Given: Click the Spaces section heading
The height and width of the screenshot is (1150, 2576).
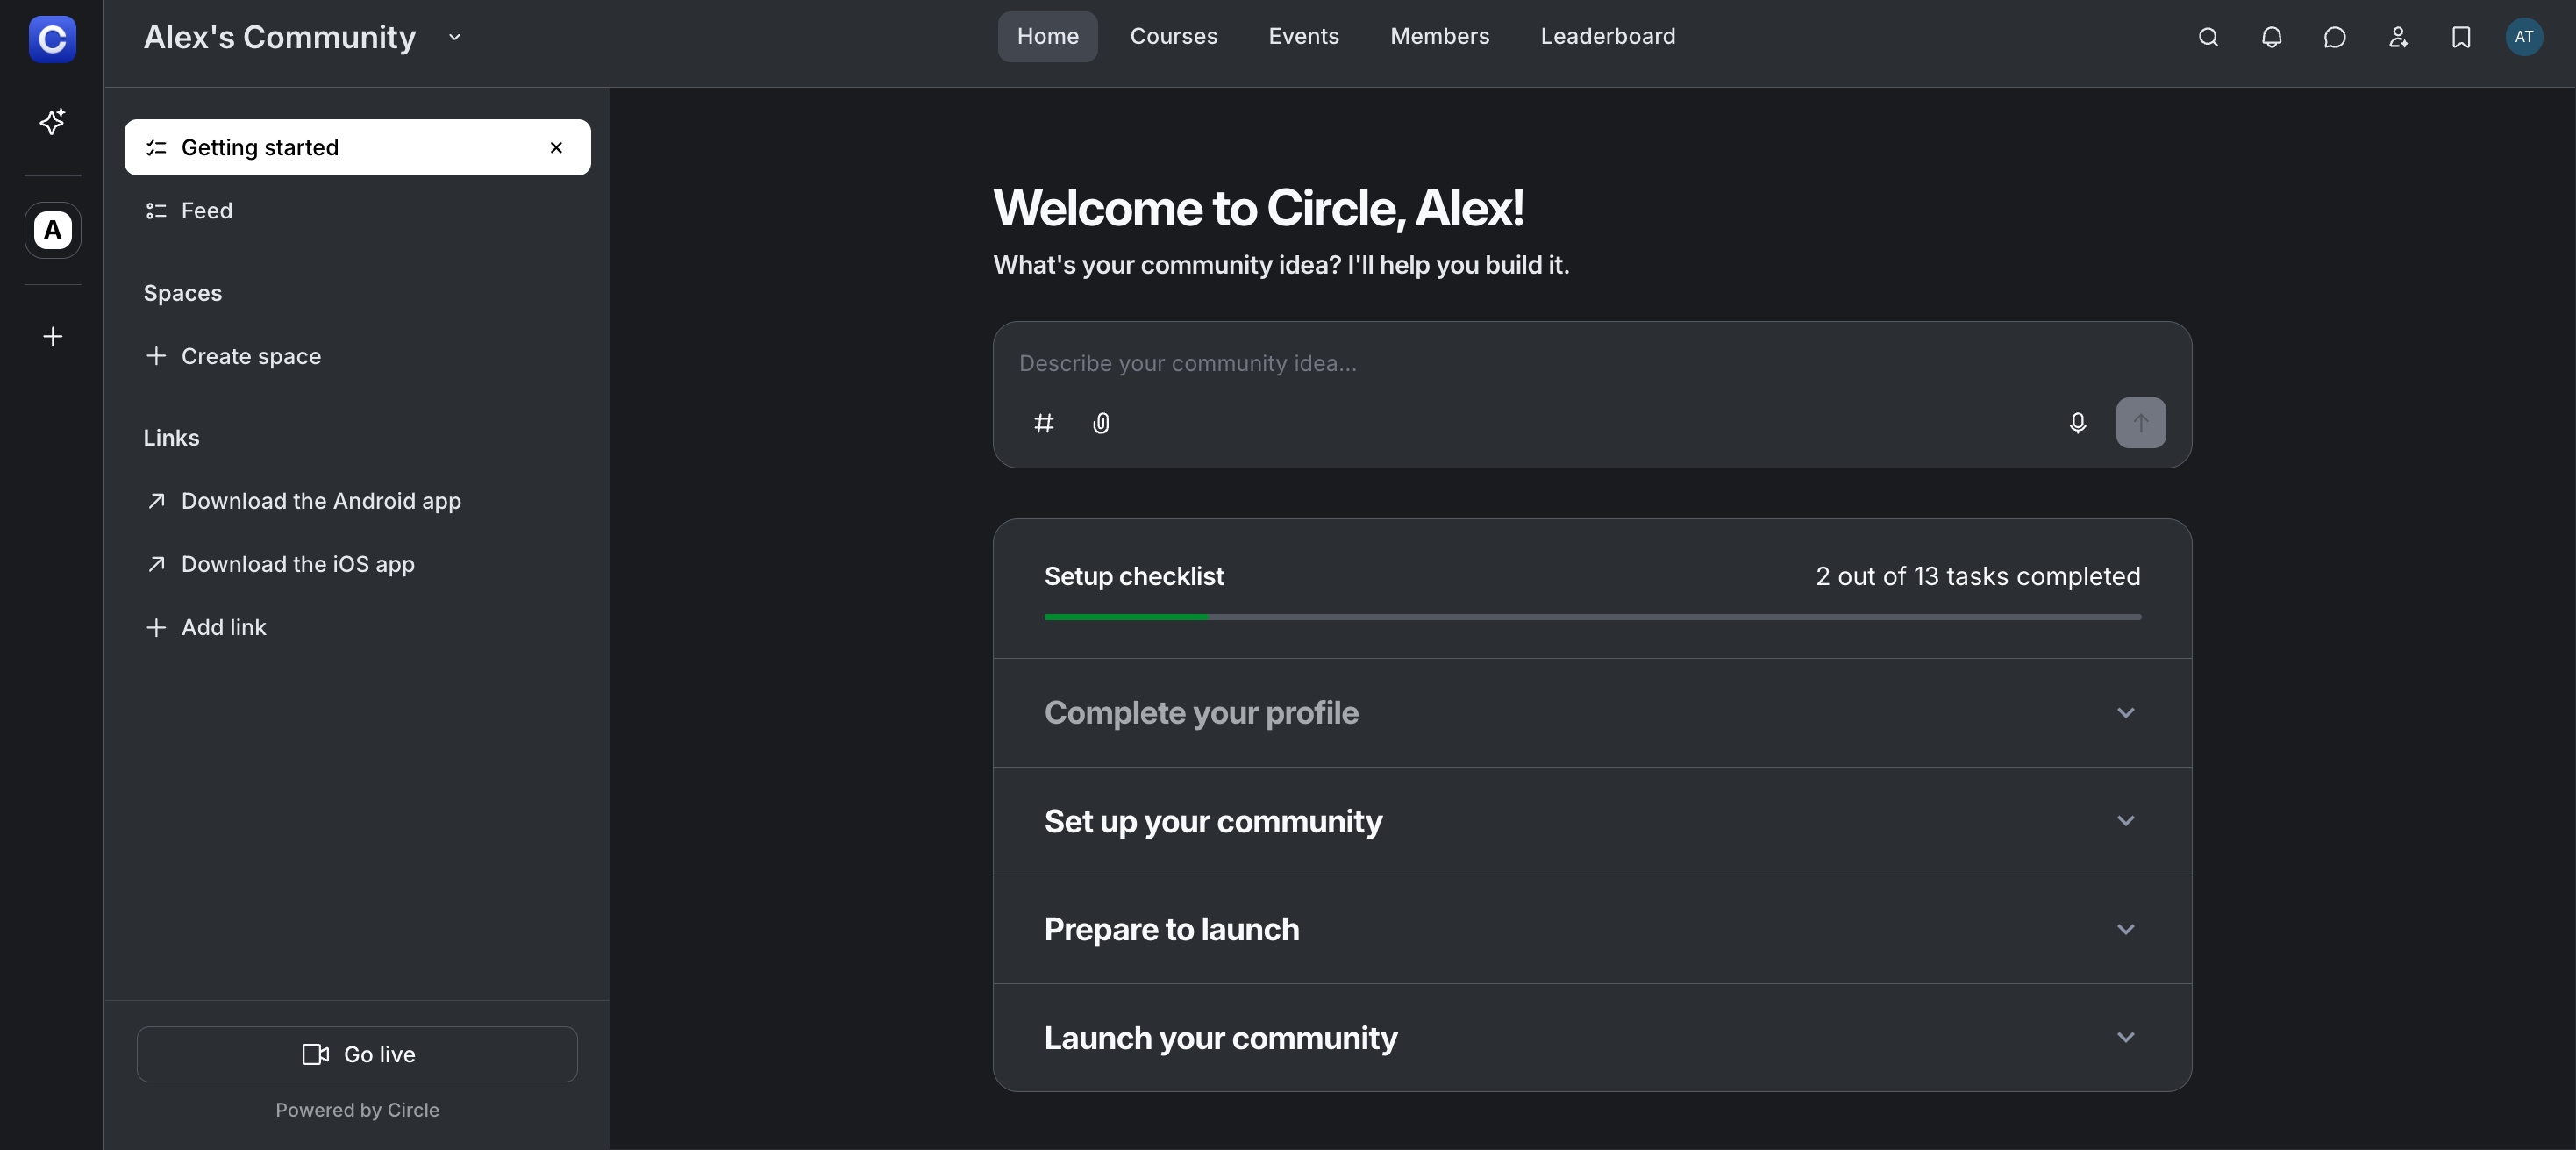Looking at the screenshot, I should [182, 293].
